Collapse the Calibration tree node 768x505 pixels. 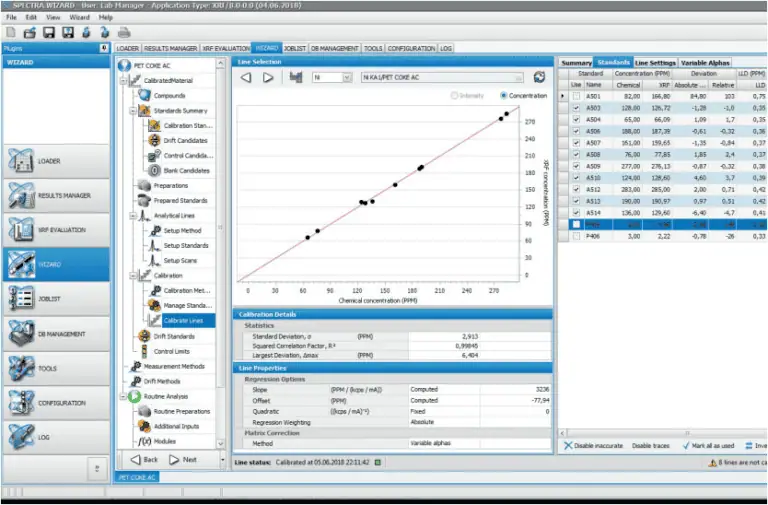[133, 276]
